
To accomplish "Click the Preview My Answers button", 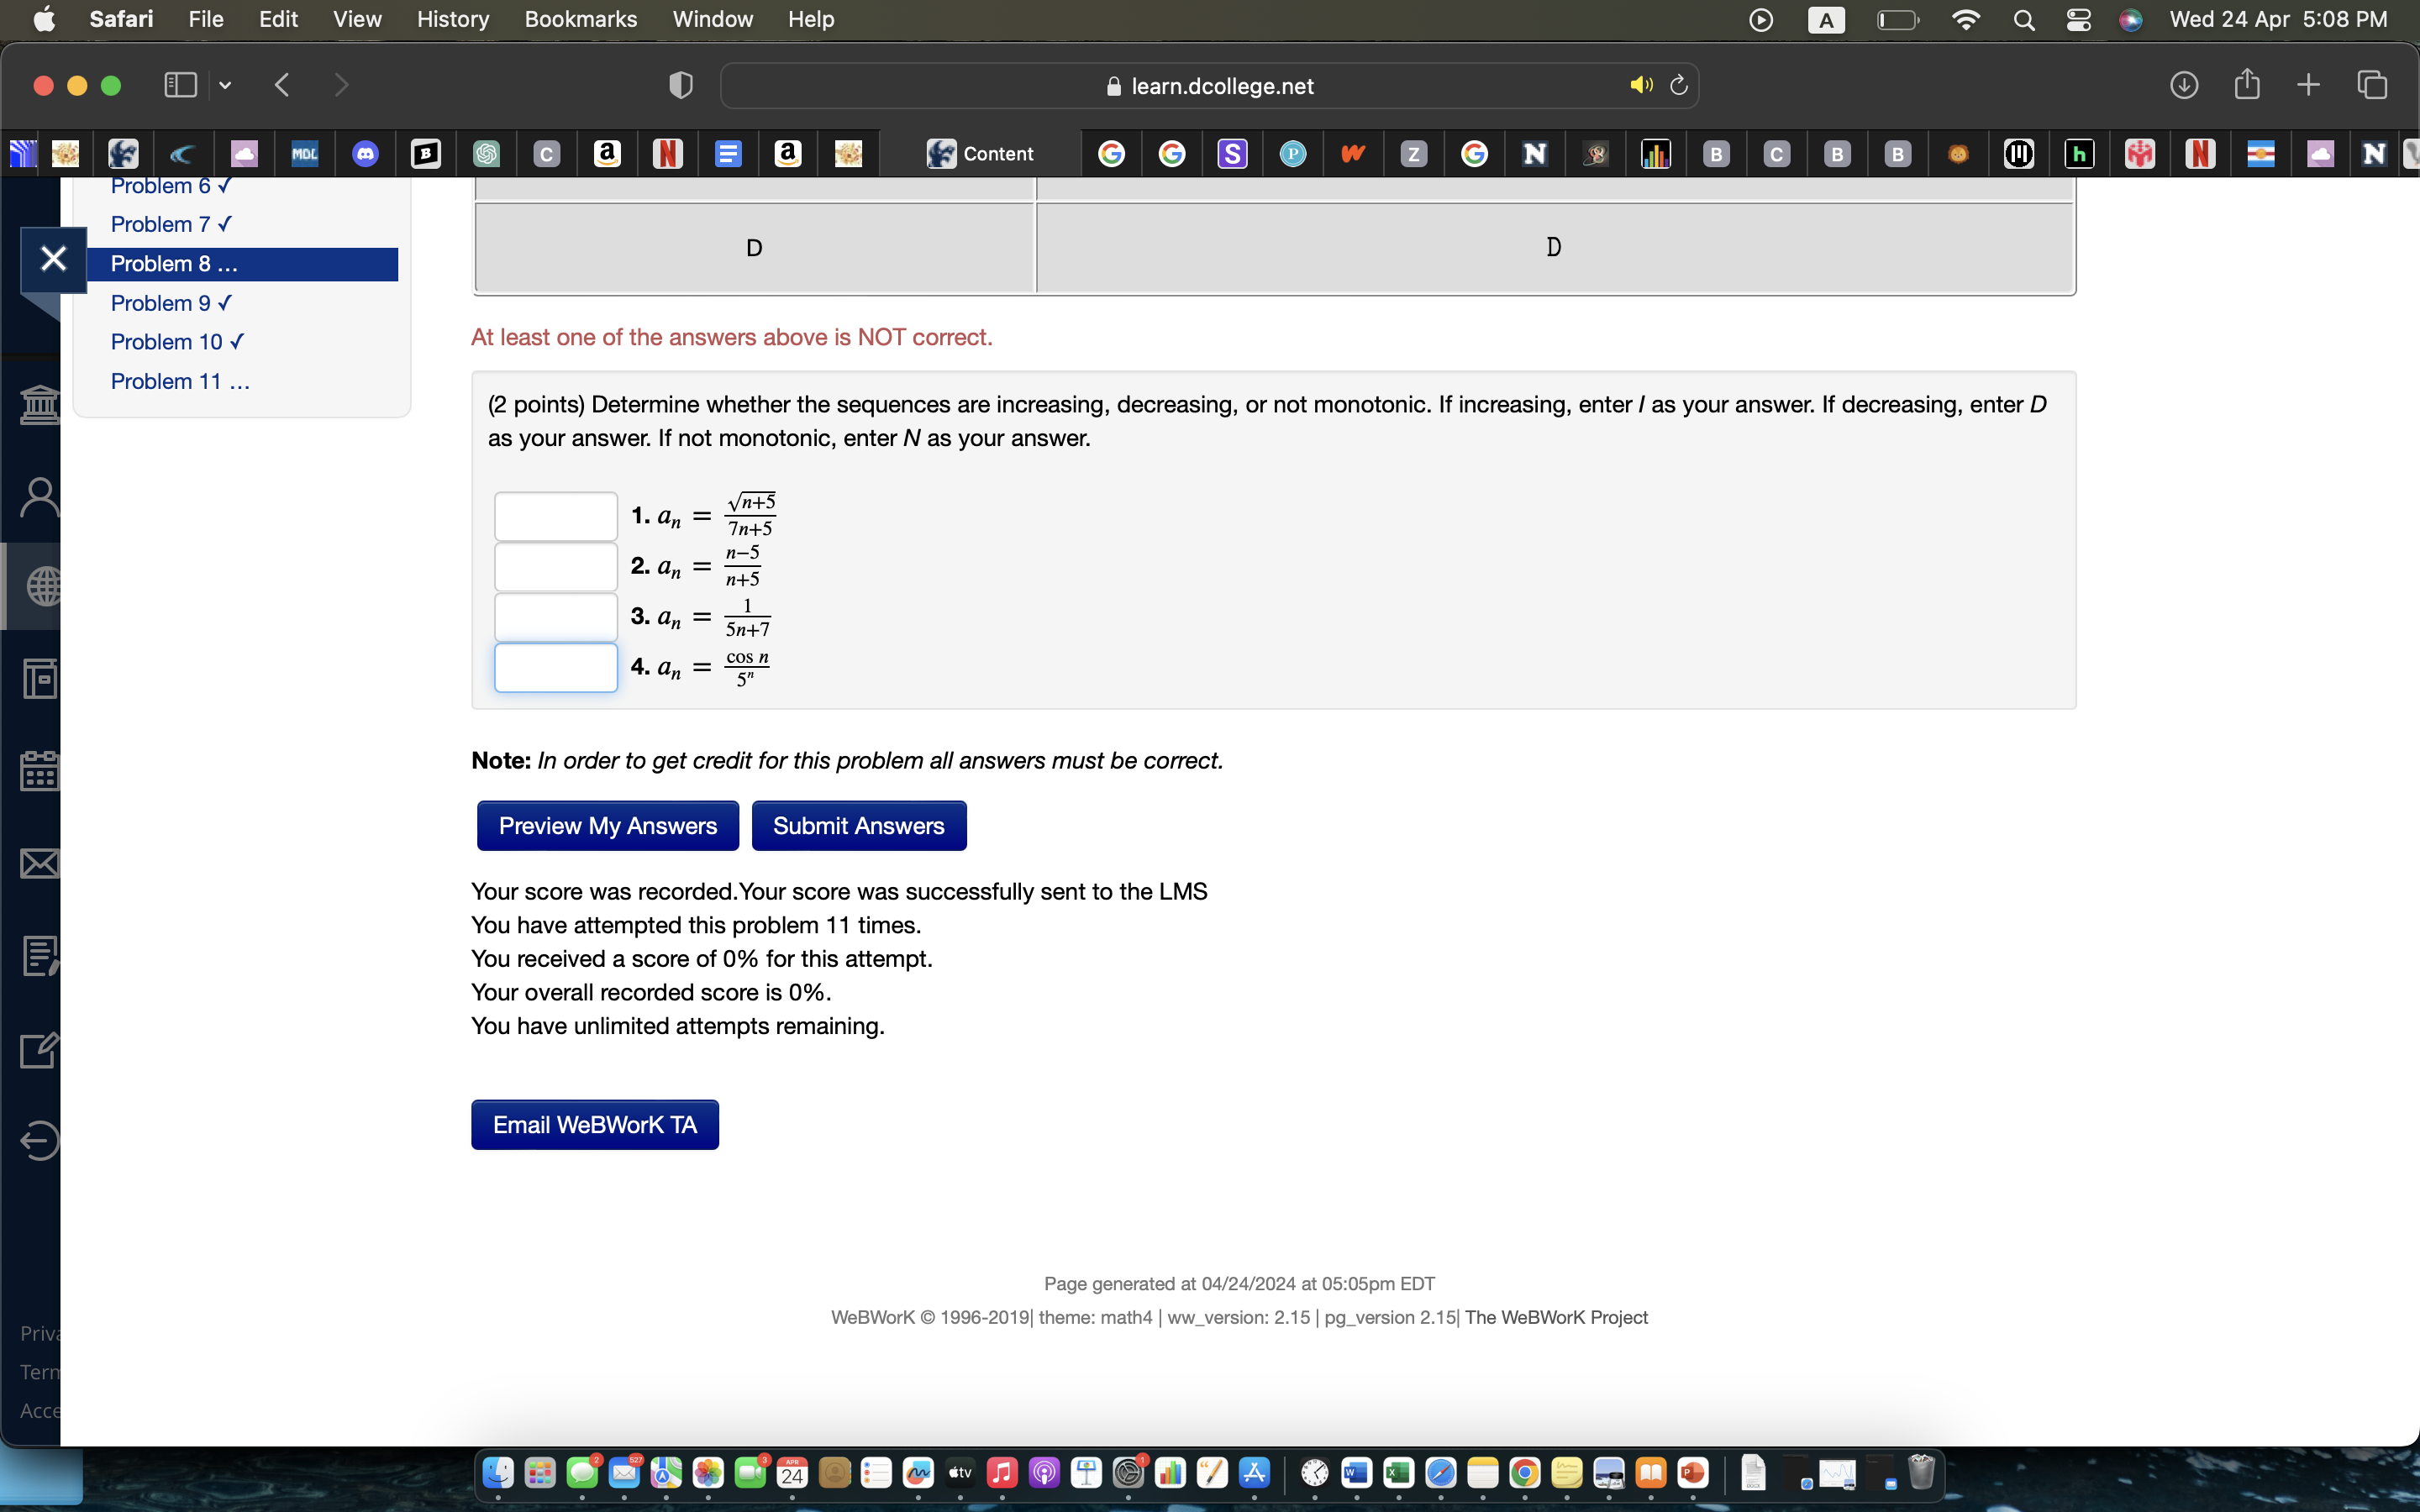I will 607,825.
